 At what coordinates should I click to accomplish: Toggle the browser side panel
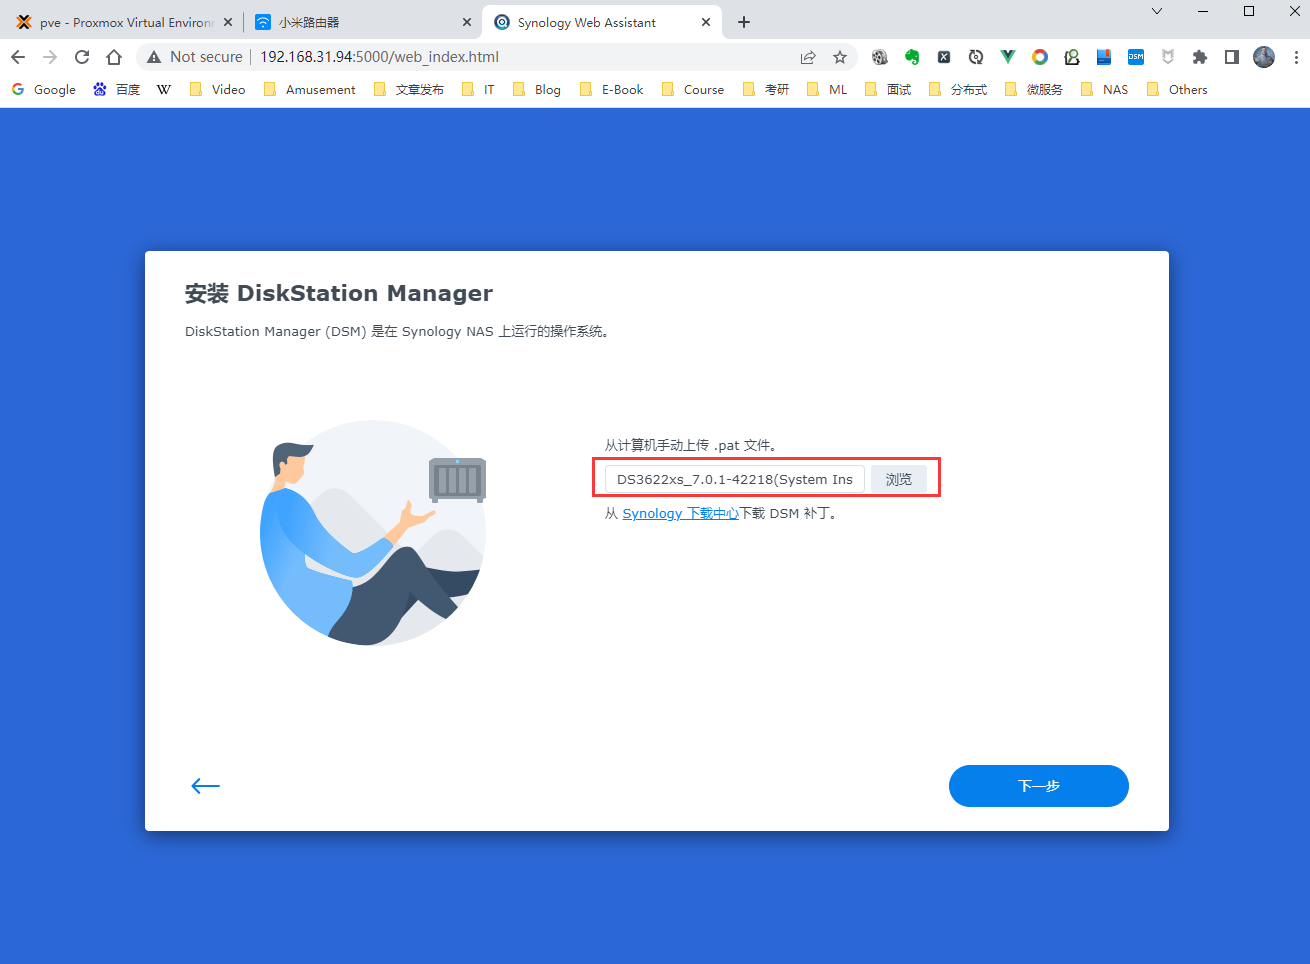coord(1232,57)
